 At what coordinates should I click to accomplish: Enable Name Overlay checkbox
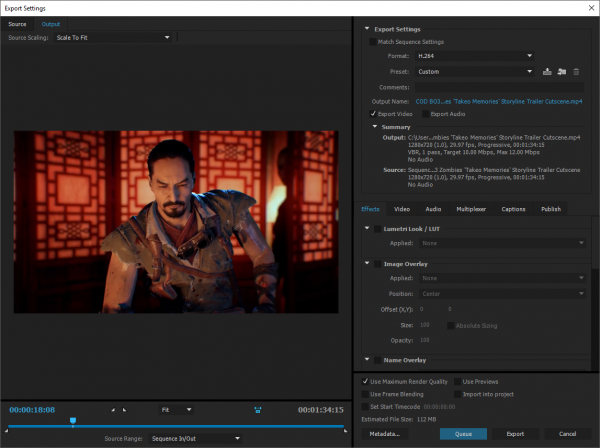(x=377, y=360)
